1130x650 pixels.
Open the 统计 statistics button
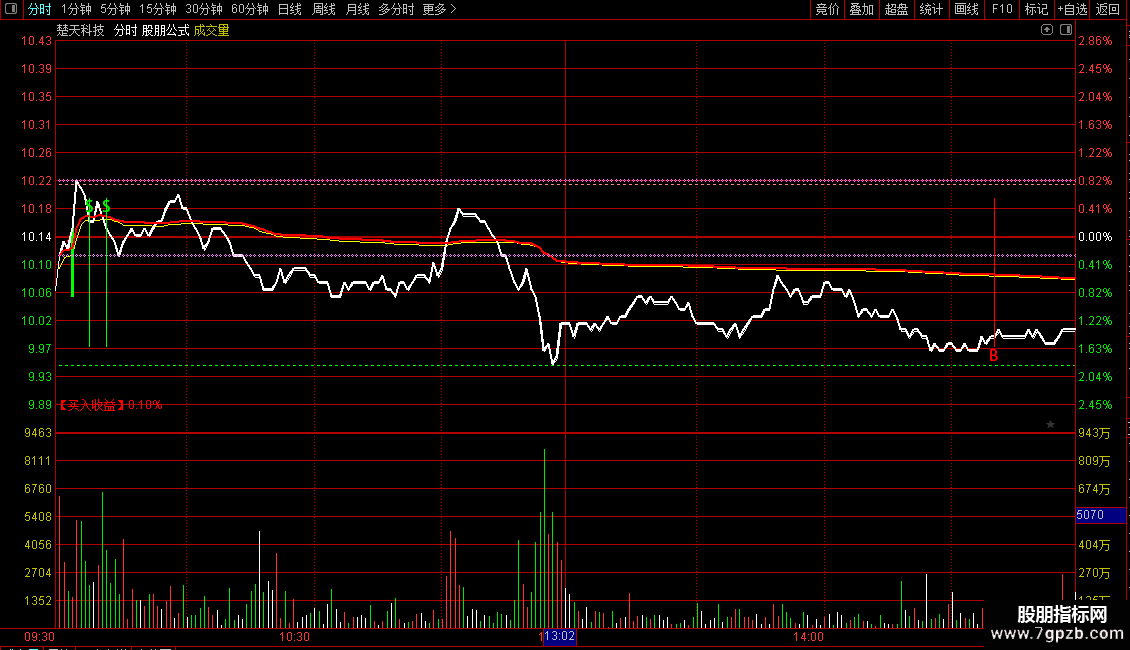(931, 9)
